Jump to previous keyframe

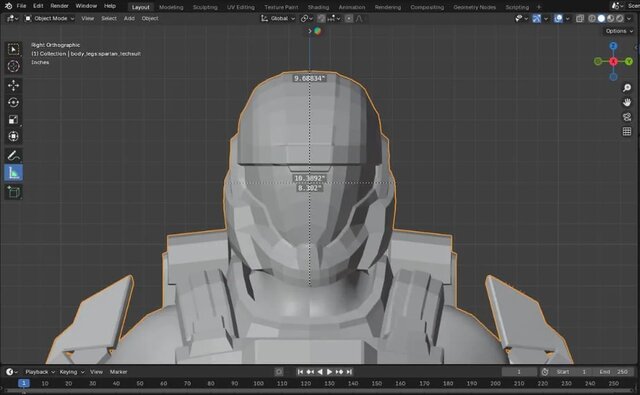[310, 372]
